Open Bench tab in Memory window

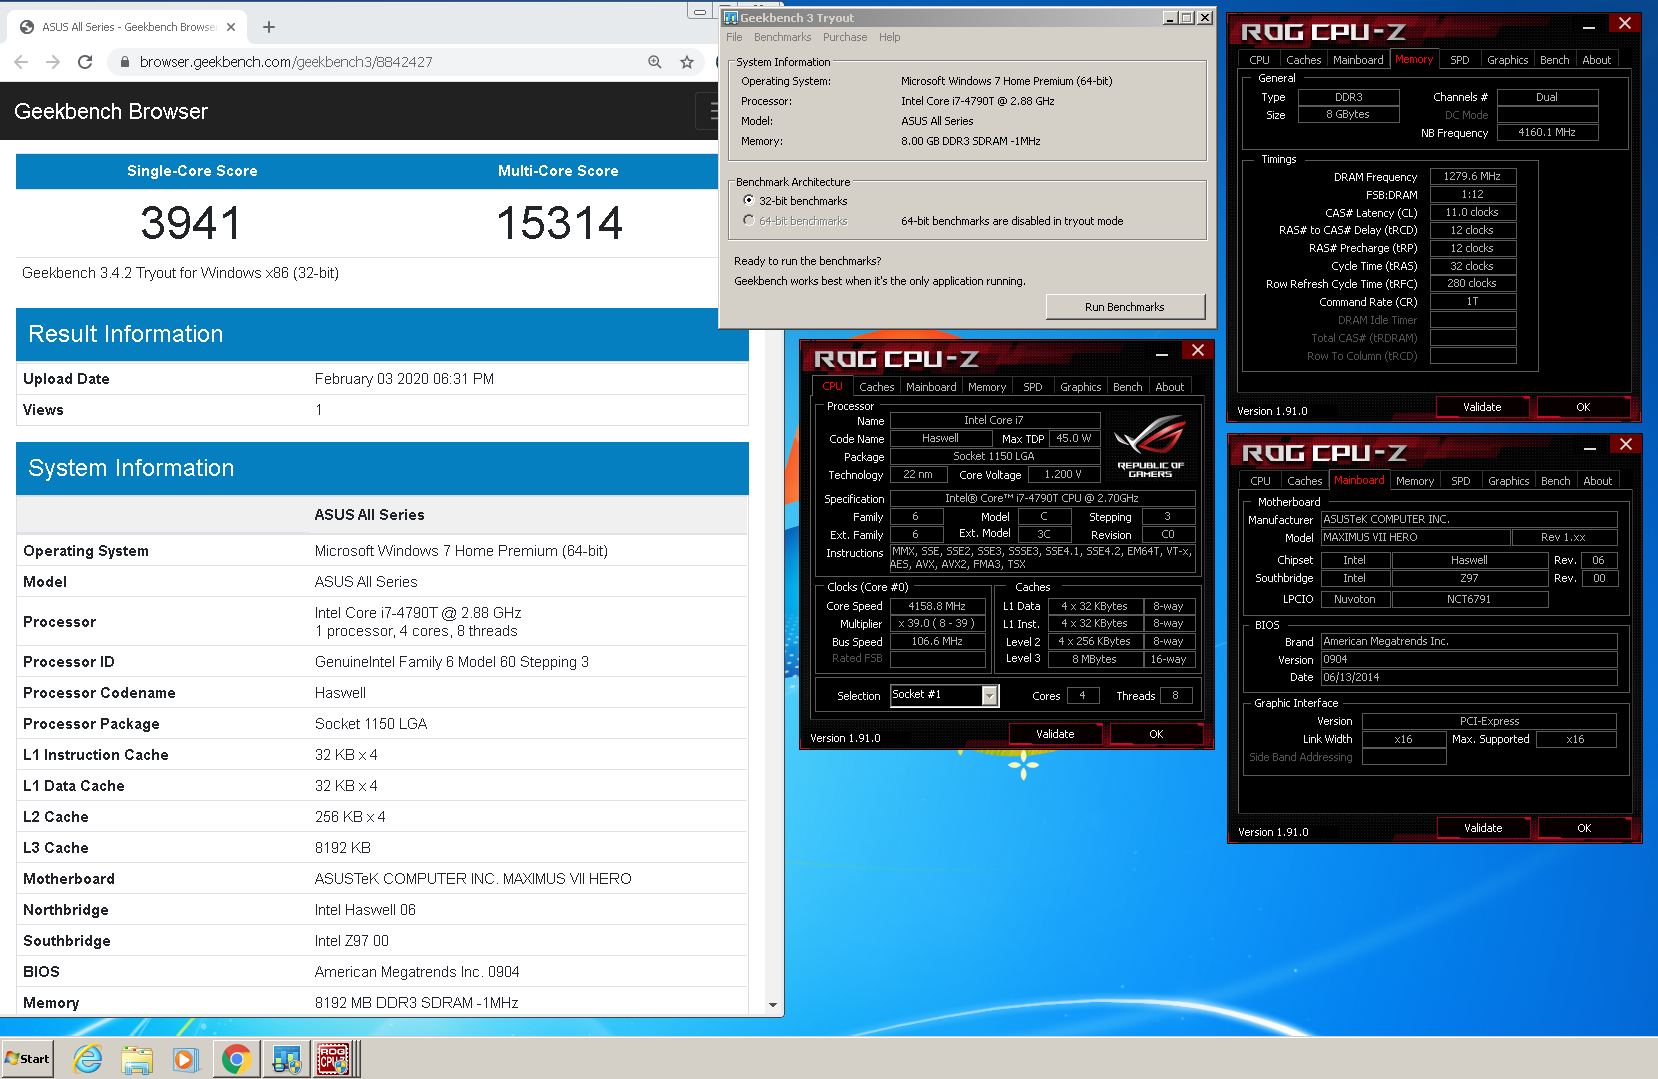click(x=1555, y=60)
